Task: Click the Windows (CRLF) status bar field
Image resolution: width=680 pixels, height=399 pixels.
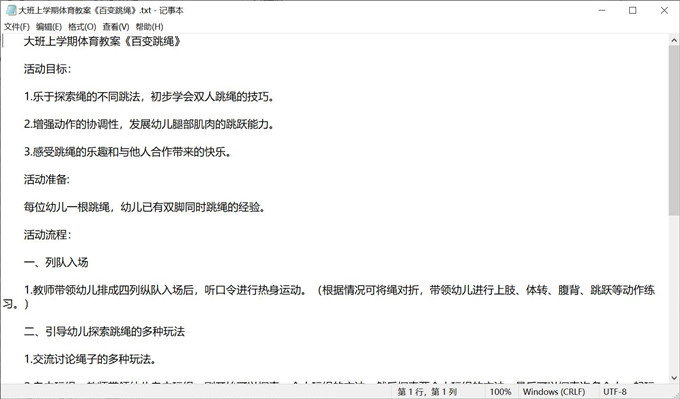Action: [x=554, y=392]
